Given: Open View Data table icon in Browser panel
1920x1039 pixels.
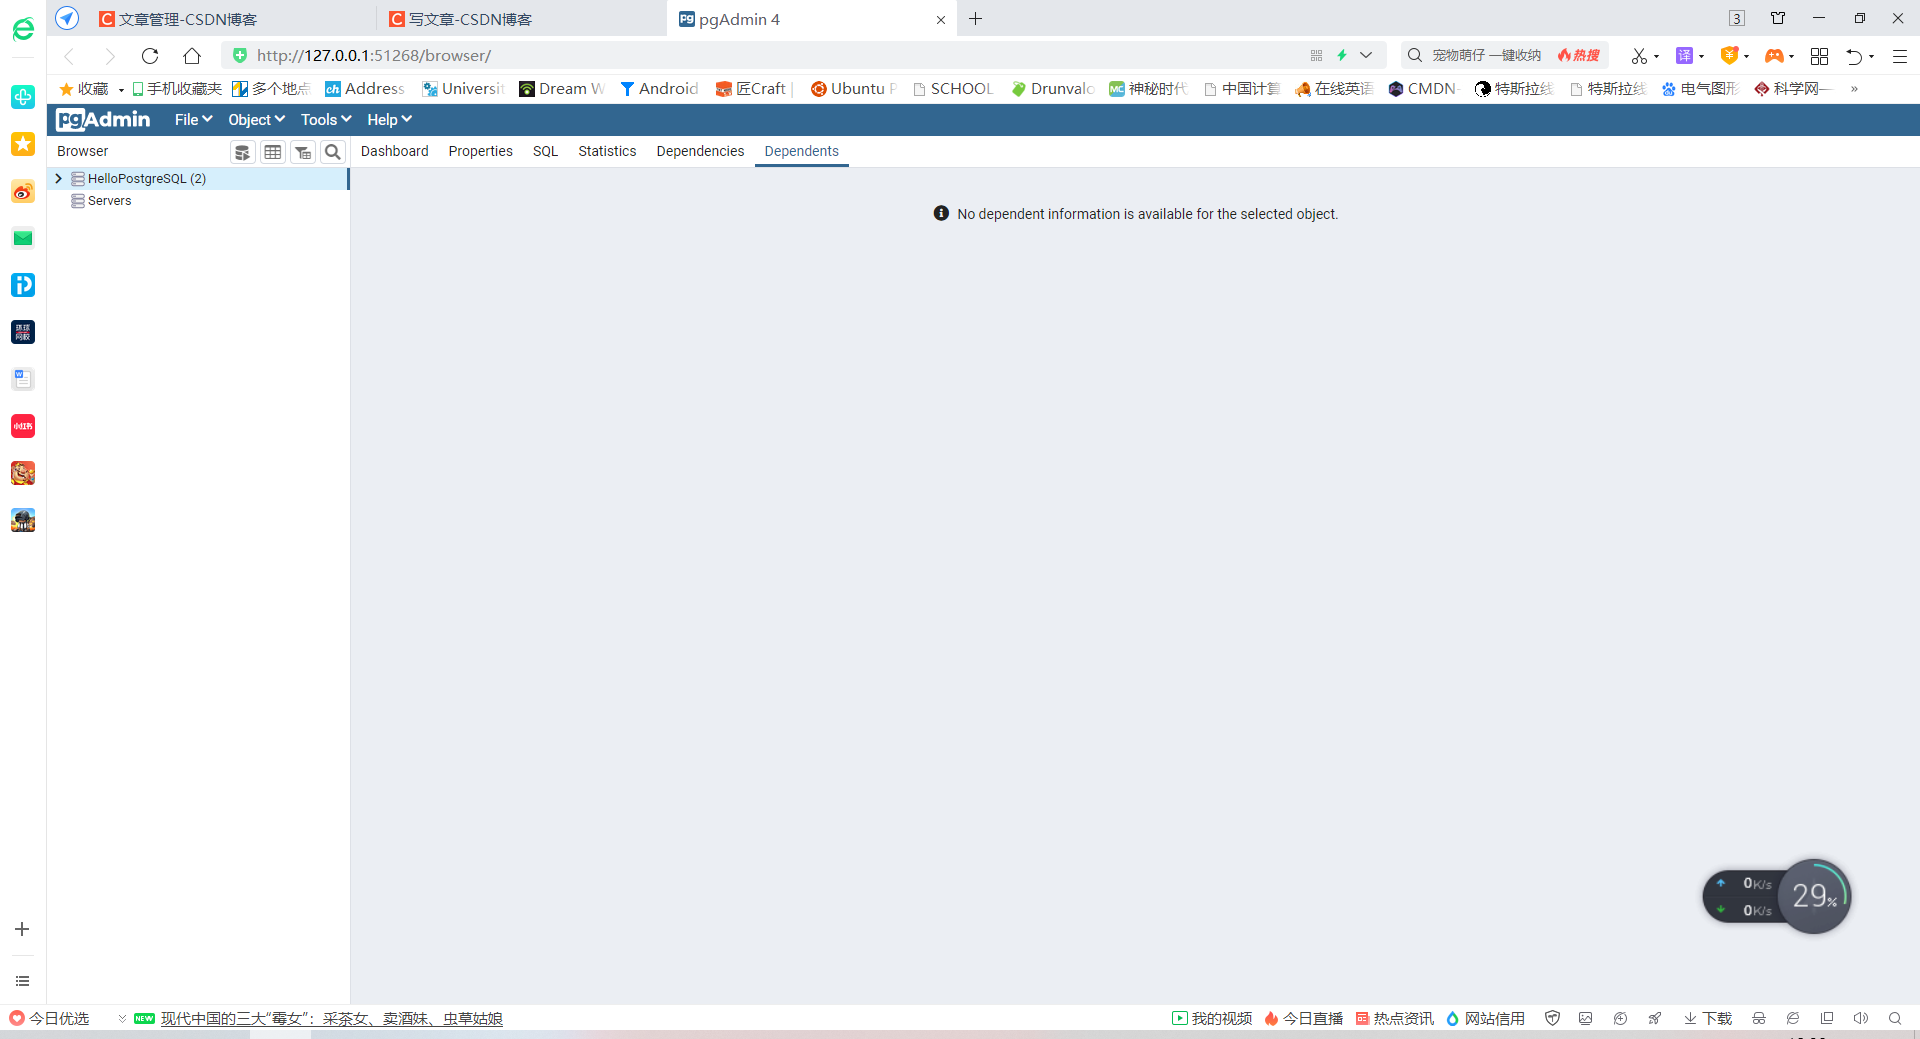Looking at the screenshot, I should 273,152.
